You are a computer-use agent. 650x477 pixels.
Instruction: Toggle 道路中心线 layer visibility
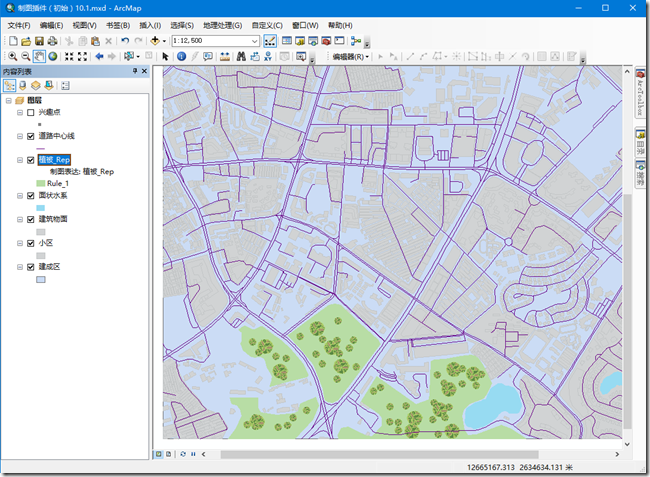pyautogui.click(x=30, y=136)
